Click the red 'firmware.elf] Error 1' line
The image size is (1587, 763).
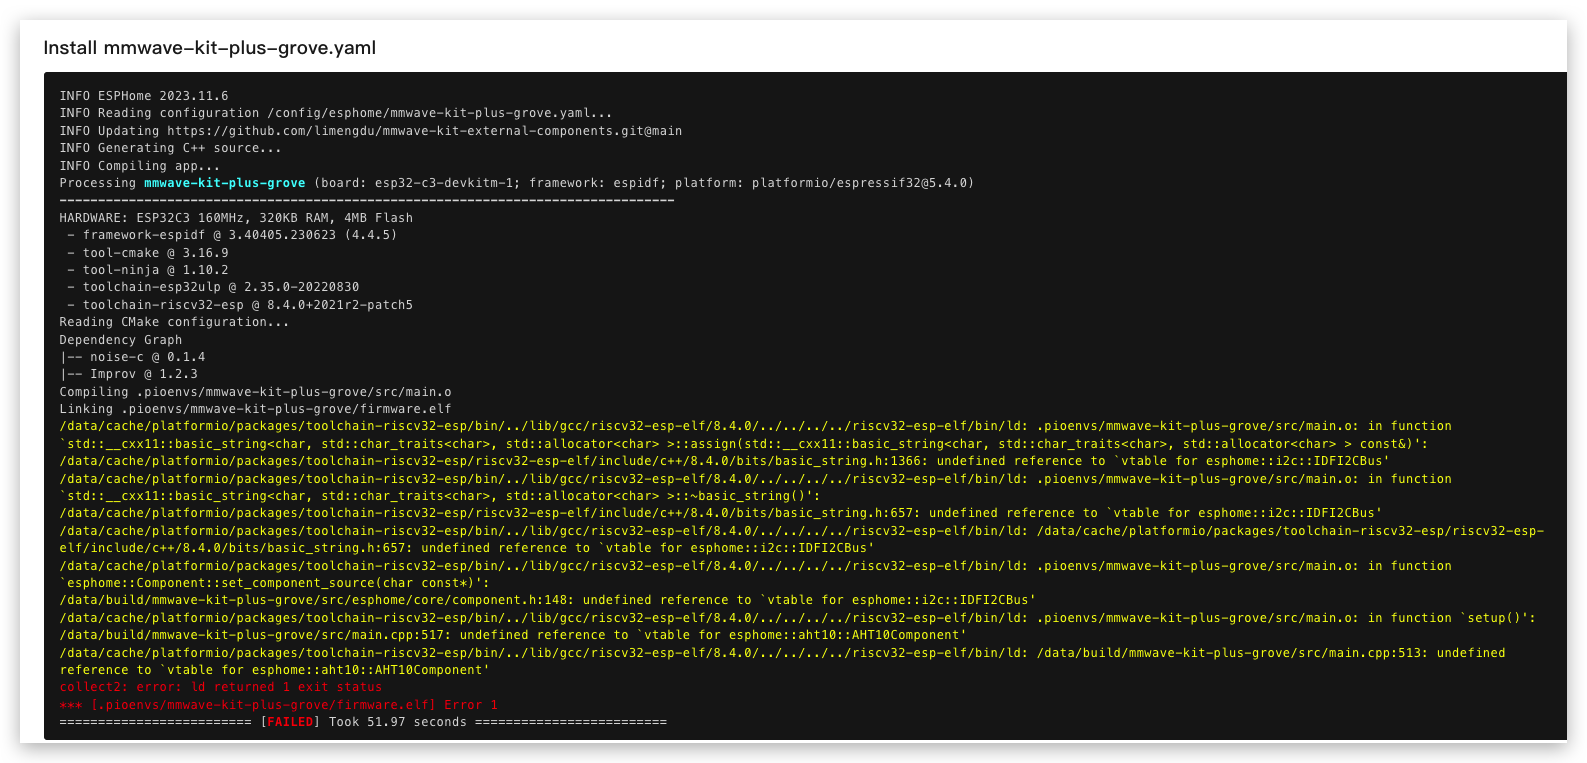click(279, 705)
